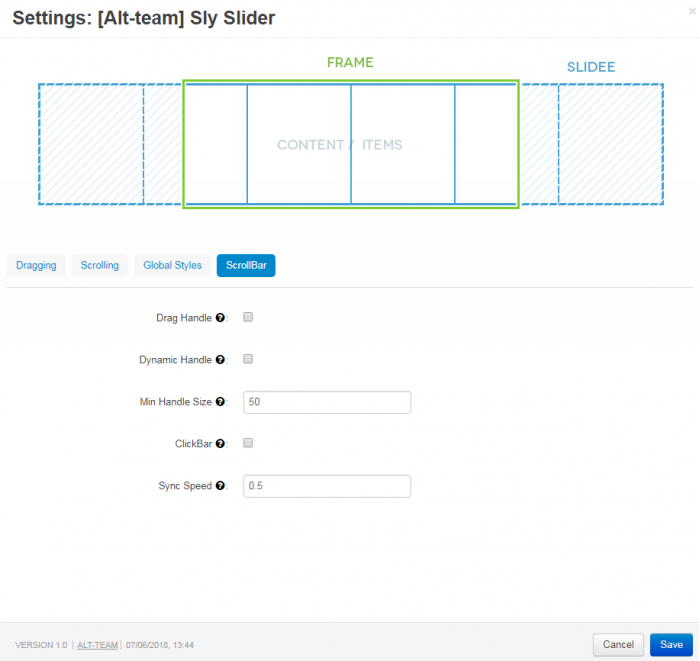This screenshot has height=661, width=700.
Task: Show help tooltip for ClickBar
Action: [220, 444]
